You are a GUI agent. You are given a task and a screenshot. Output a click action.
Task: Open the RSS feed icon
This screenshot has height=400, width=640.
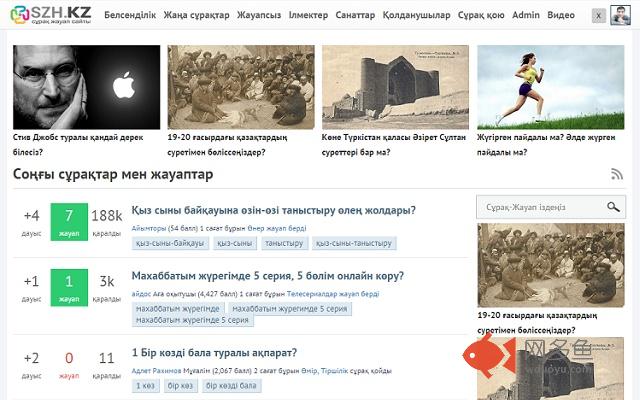point(617,174)
